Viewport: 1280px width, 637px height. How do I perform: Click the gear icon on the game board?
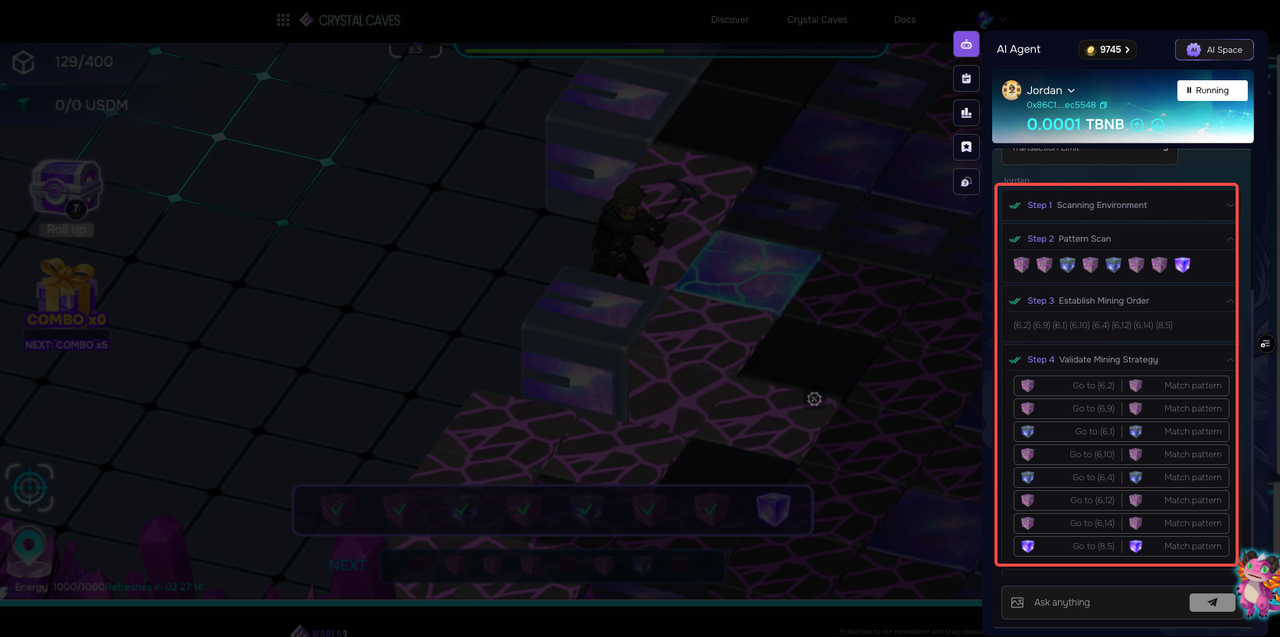click(814, 399)
